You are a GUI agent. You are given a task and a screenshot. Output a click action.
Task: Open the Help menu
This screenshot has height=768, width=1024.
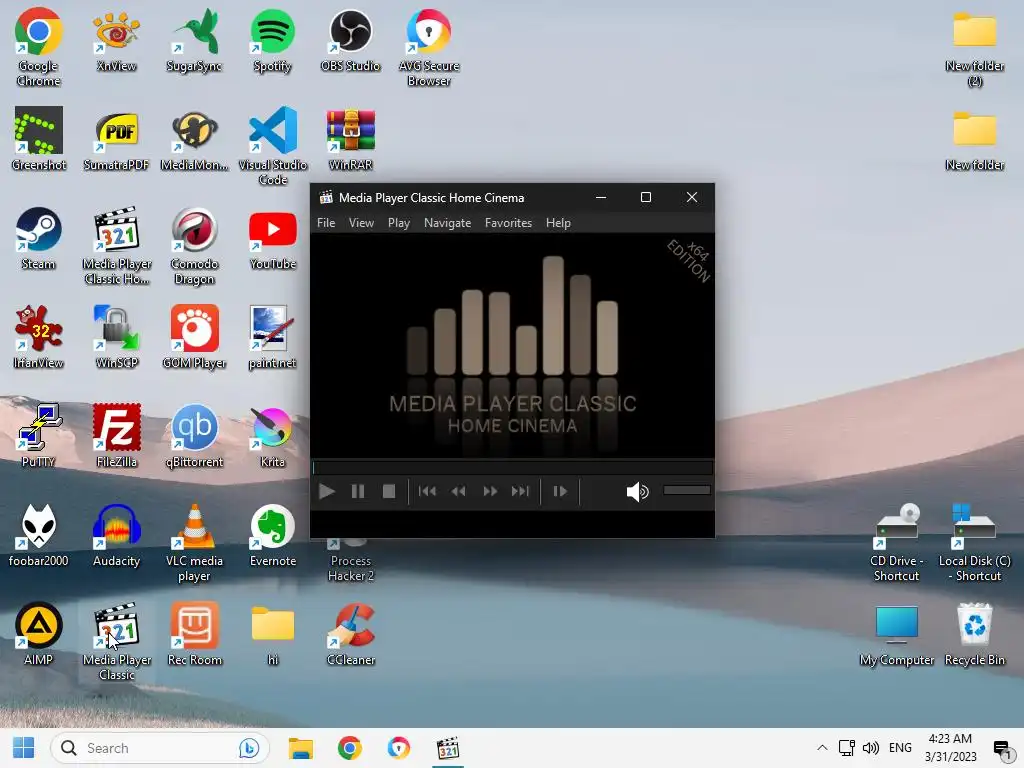click(558, 223)
